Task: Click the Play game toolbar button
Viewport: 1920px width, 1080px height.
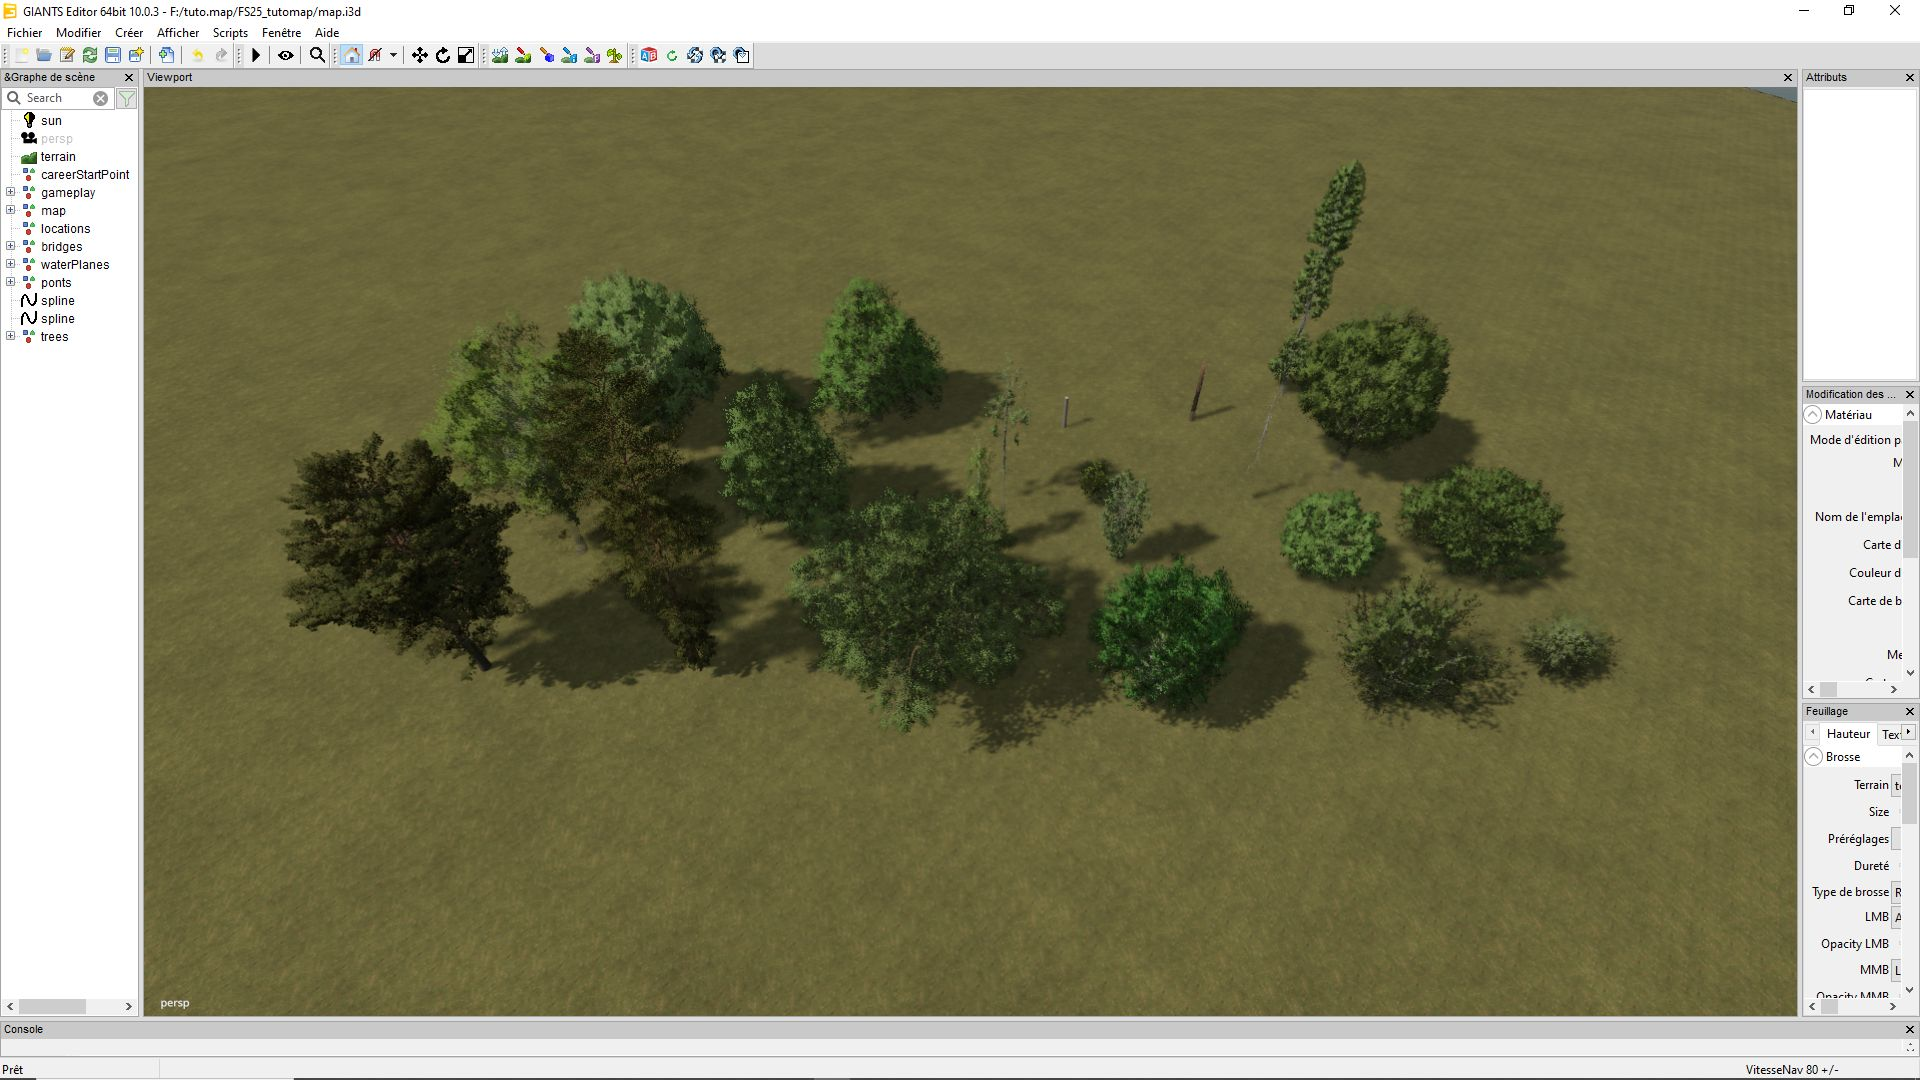Action: tap(256, 55)
